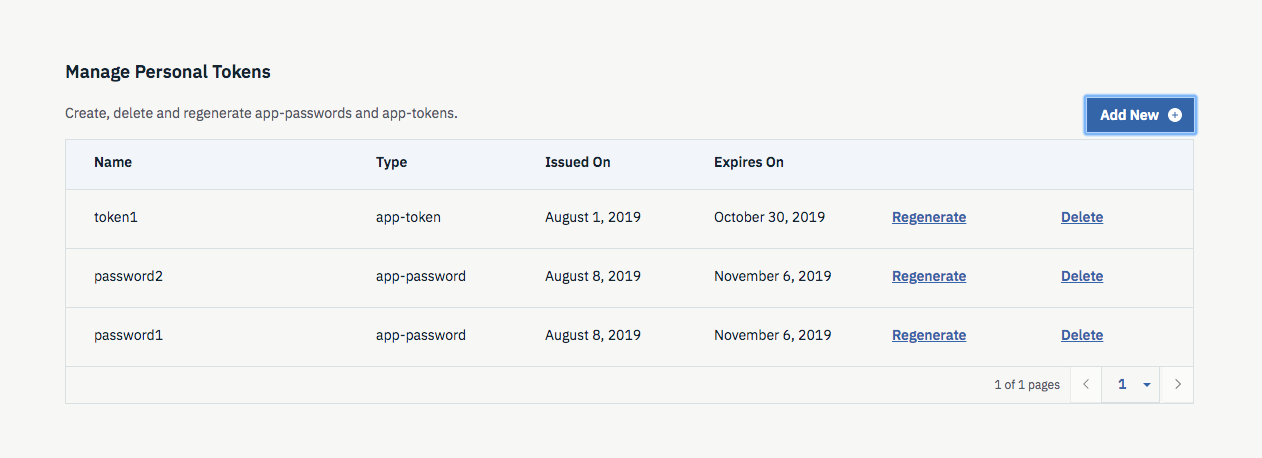Open the page number dropdown
1262x458 pixels.
click(1134, 385)
